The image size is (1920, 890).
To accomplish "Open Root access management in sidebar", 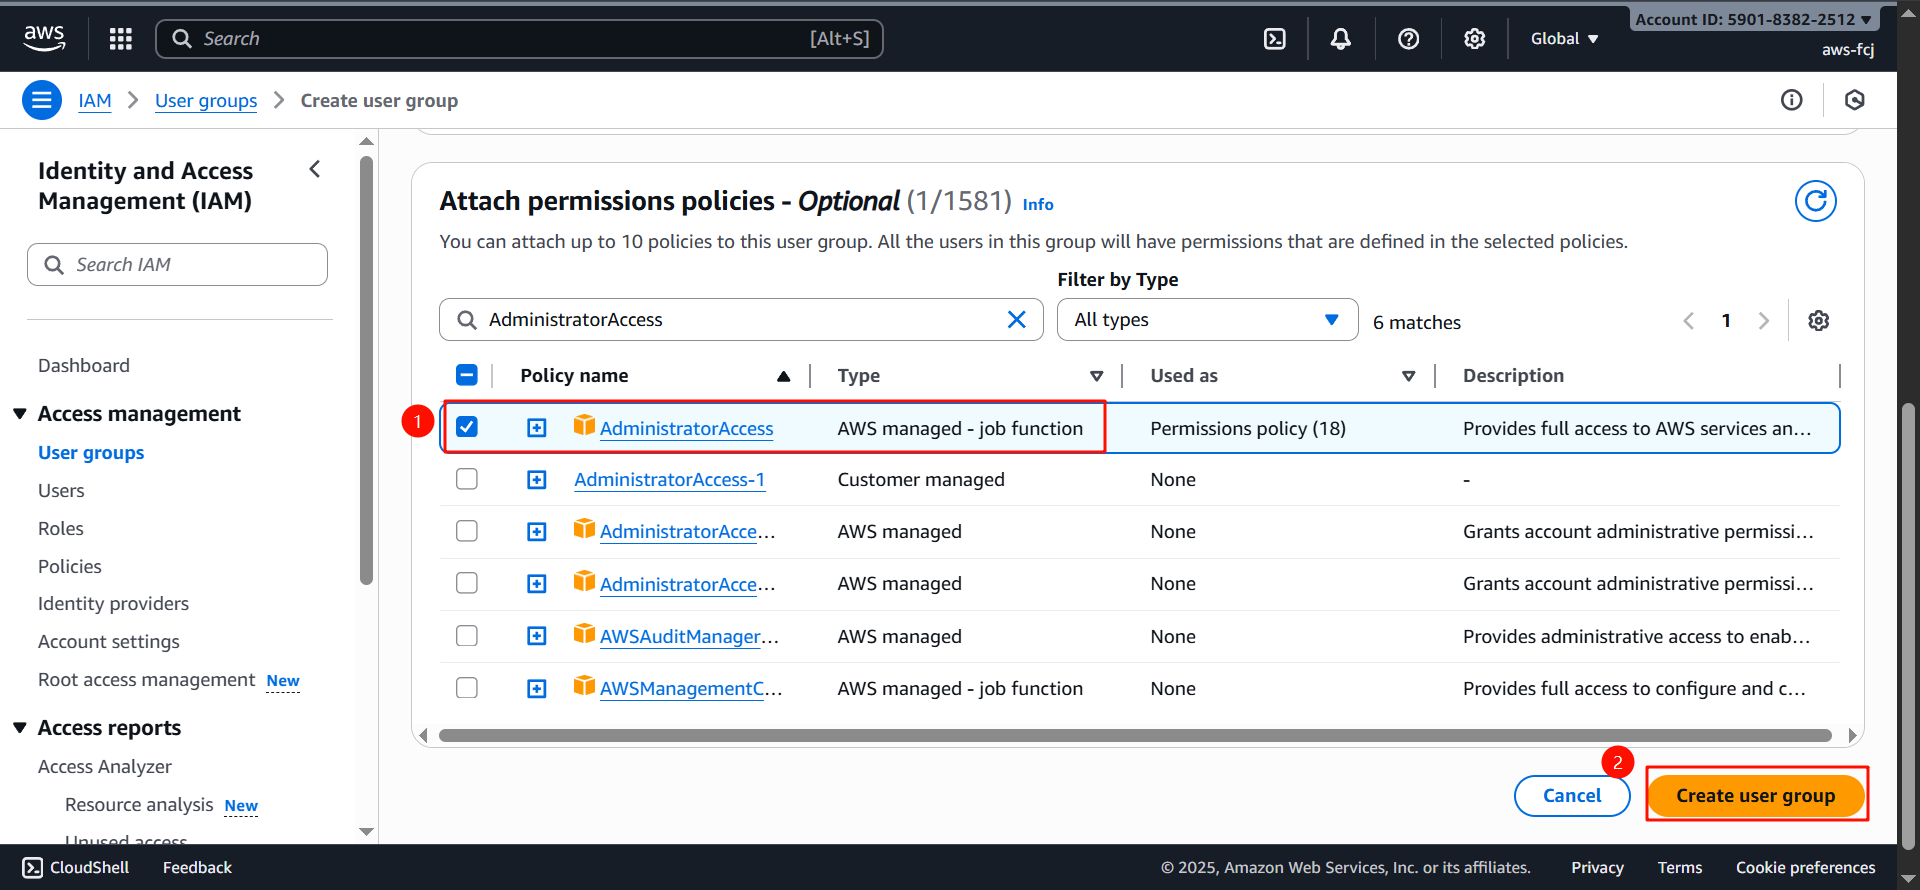I will click(147, 680).
